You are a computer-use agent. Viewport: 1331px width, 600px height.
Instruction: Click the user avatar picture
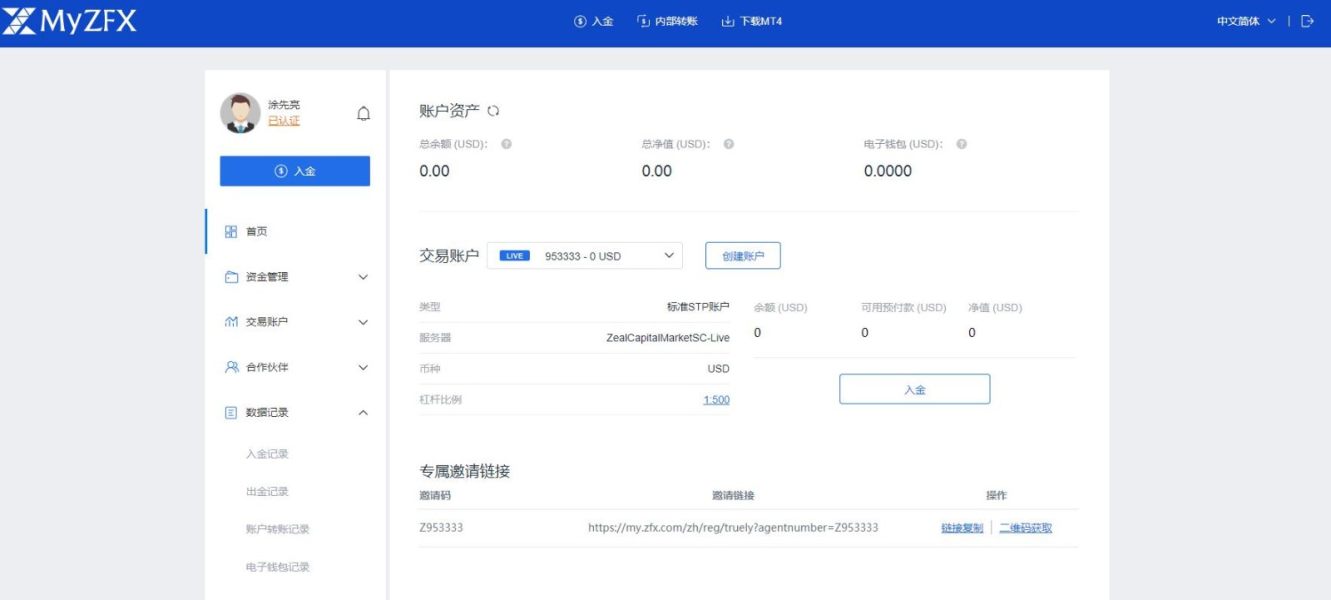point(240,113)
